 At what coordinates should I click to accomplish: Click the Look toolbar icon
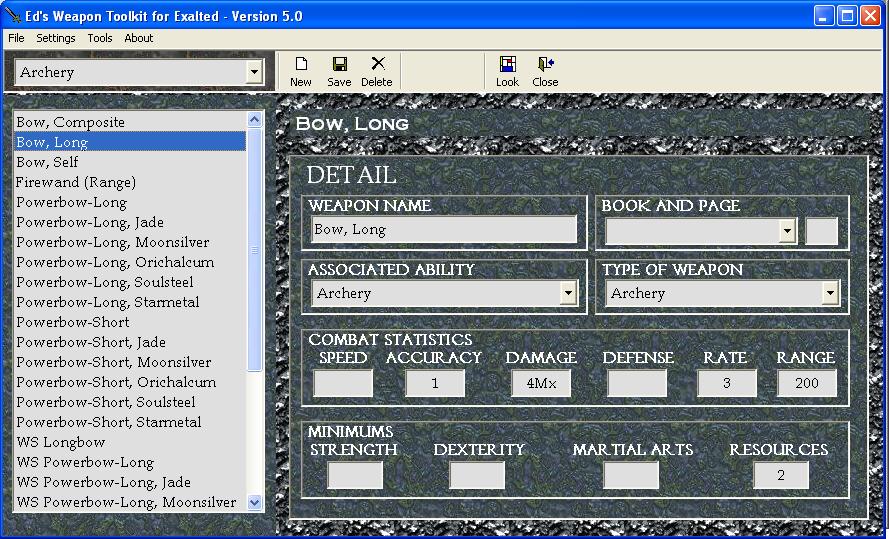pos(507,71)
